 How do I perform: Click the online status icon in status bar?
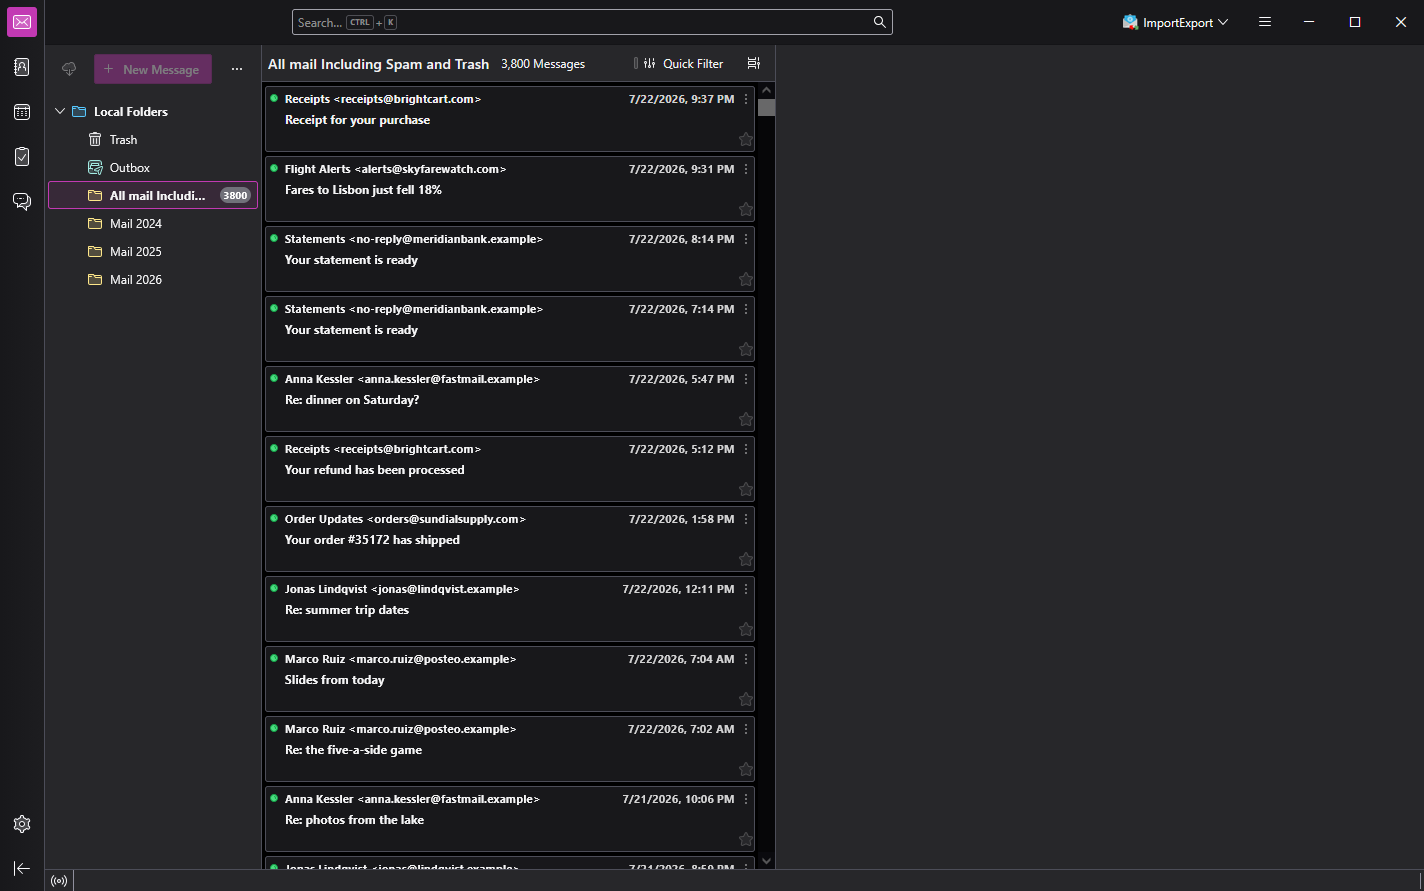tap(59, 881)
